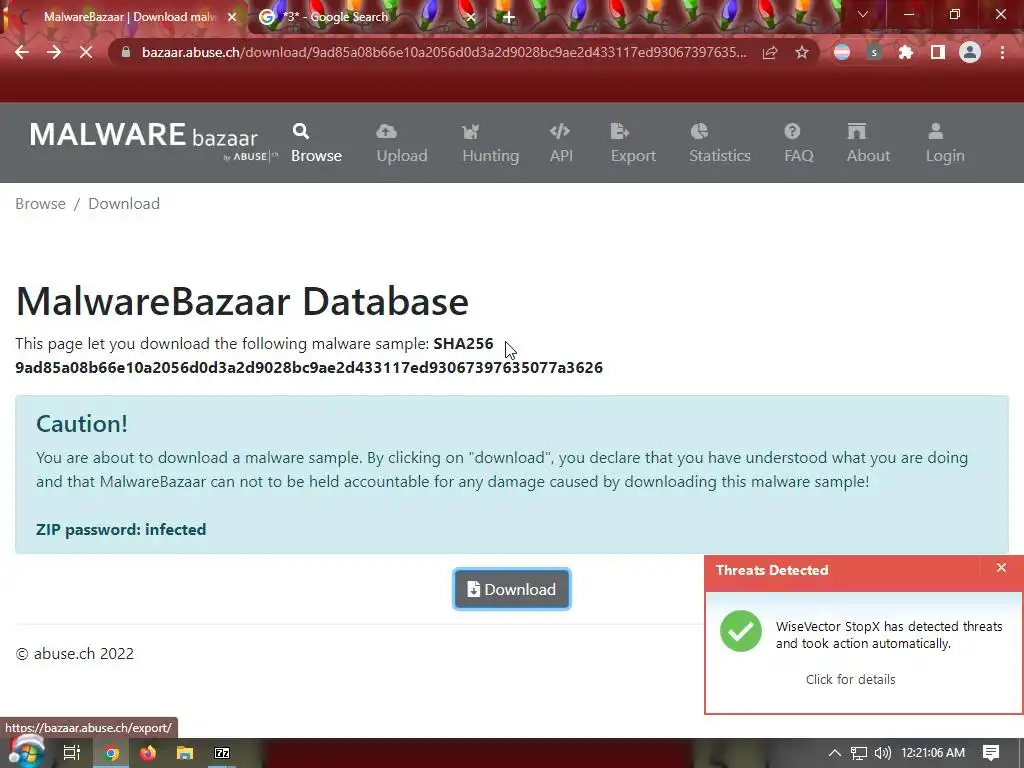
Task: Click the Statistics navbar label
Action: (x=720, y=155)
